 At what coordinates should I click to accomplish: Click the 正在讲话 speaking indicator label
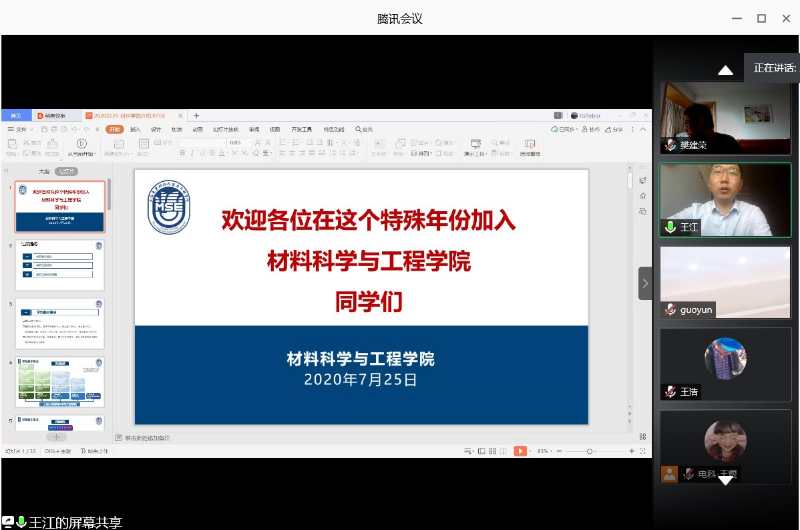tap(774, 68)
